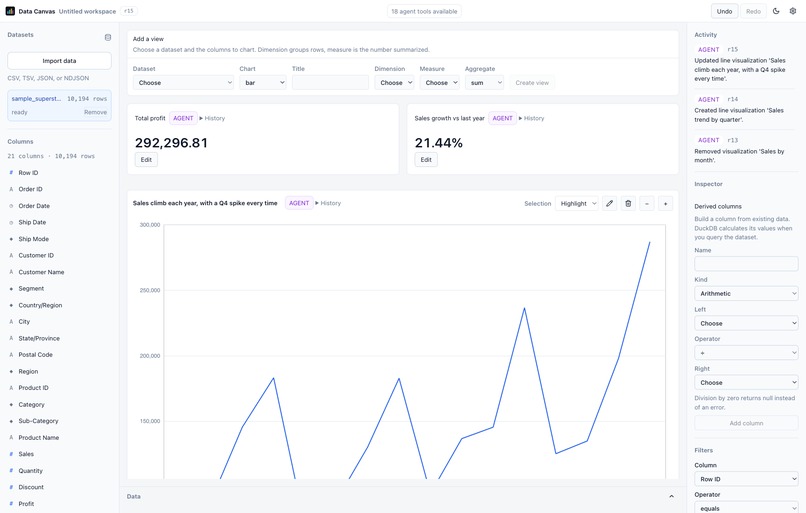The image size is (806, 513).
Task: Click the minus button on the chart toolbar
Action: tap(647, 204)
